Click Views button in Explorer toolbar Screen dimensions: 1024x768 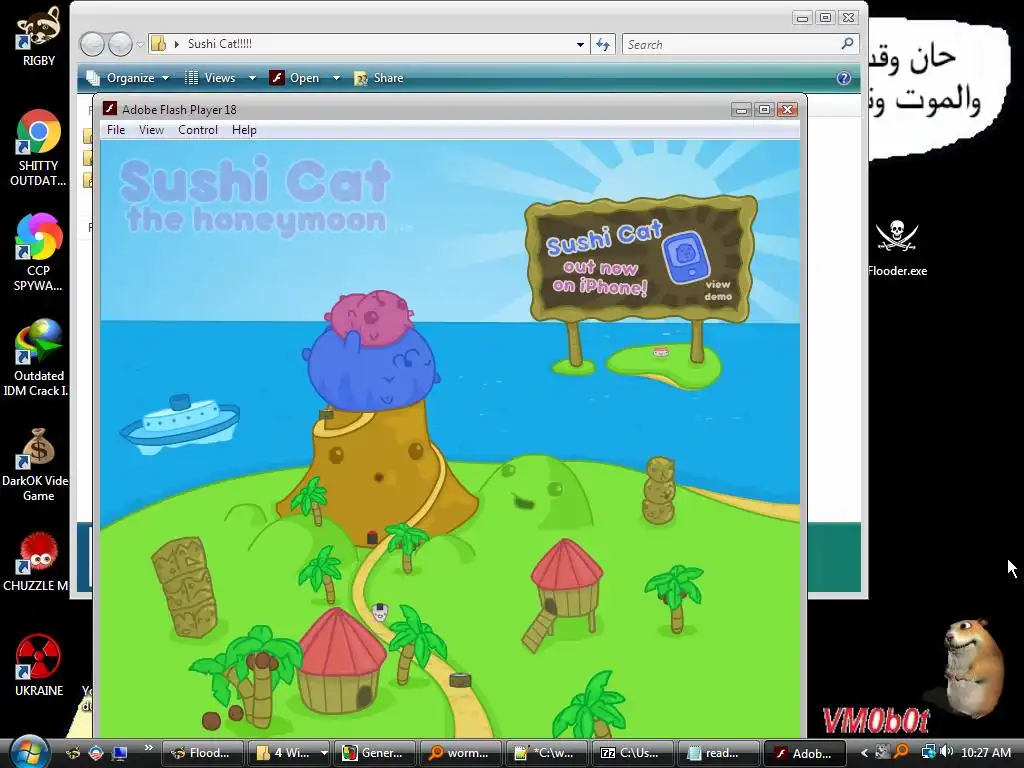click(210, 78)
